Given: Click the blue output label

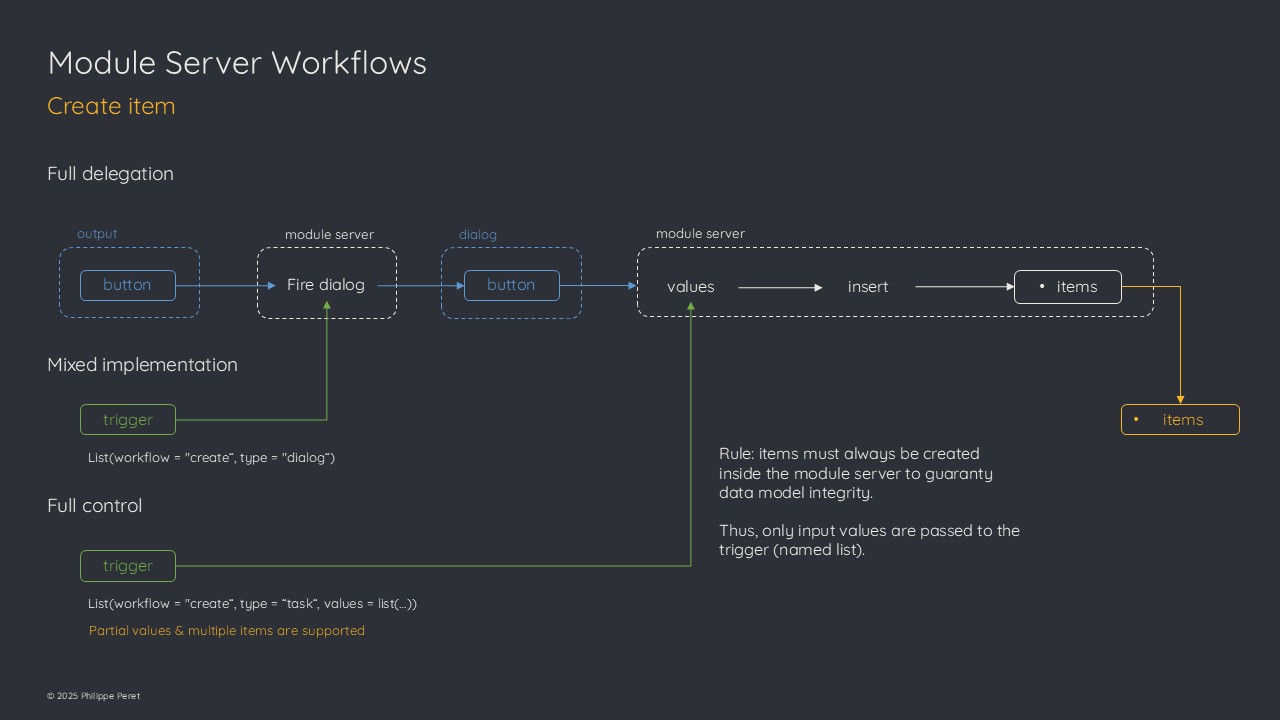Looking at the screenshot, I should click(97, 234).
